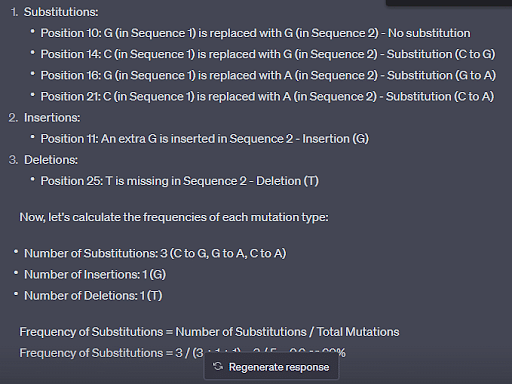Click the Position 16 G to A line

coord(268,75)
